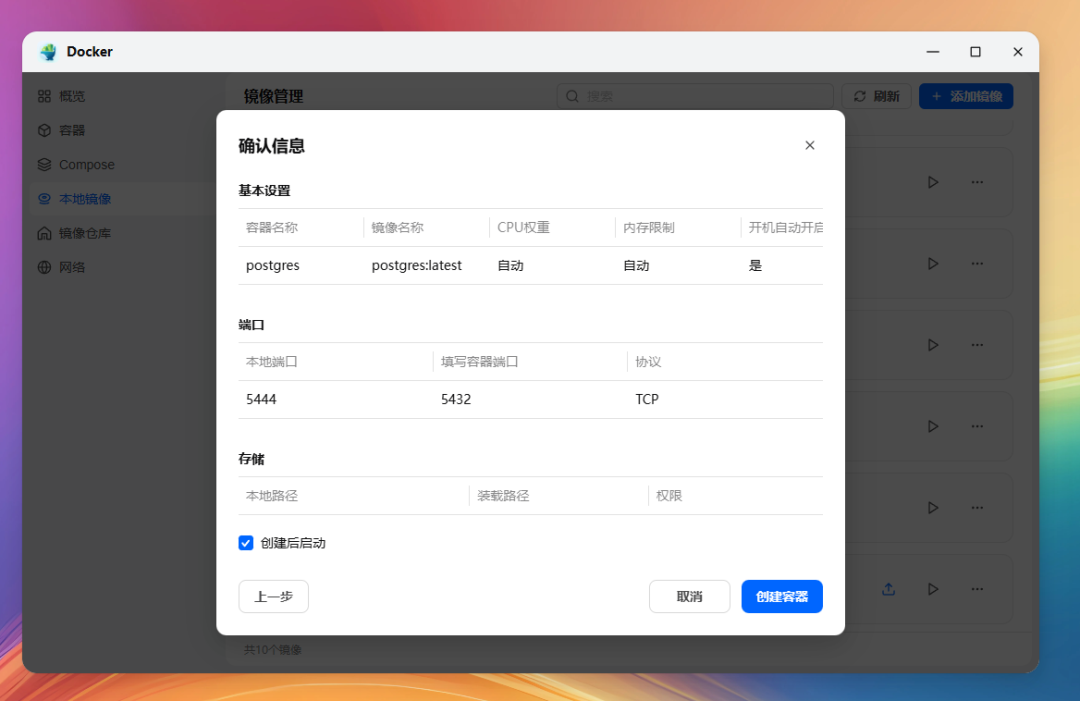This screenshot has width=1080, height=701.
Task: Open the more options menu on the last image row
Action: click(977, 589)
